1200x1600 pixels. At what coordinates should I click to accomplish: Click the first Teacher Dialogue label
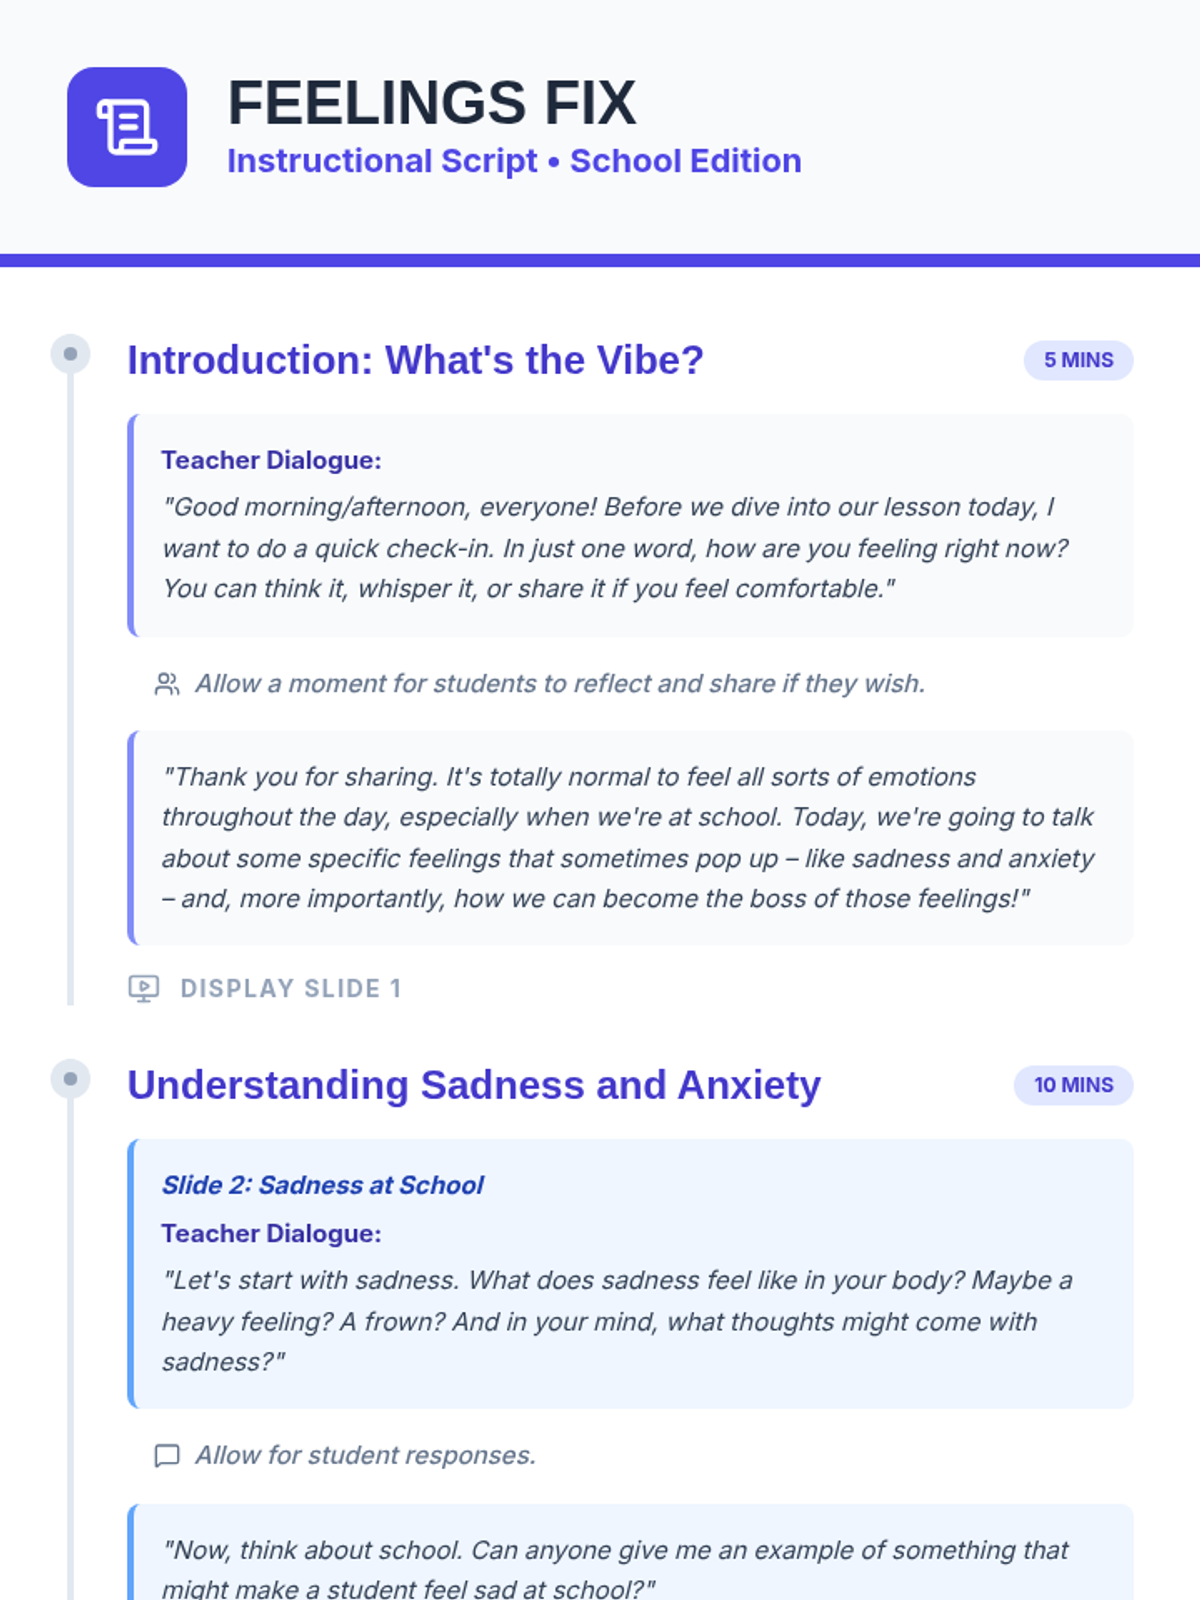click(271, 460)
